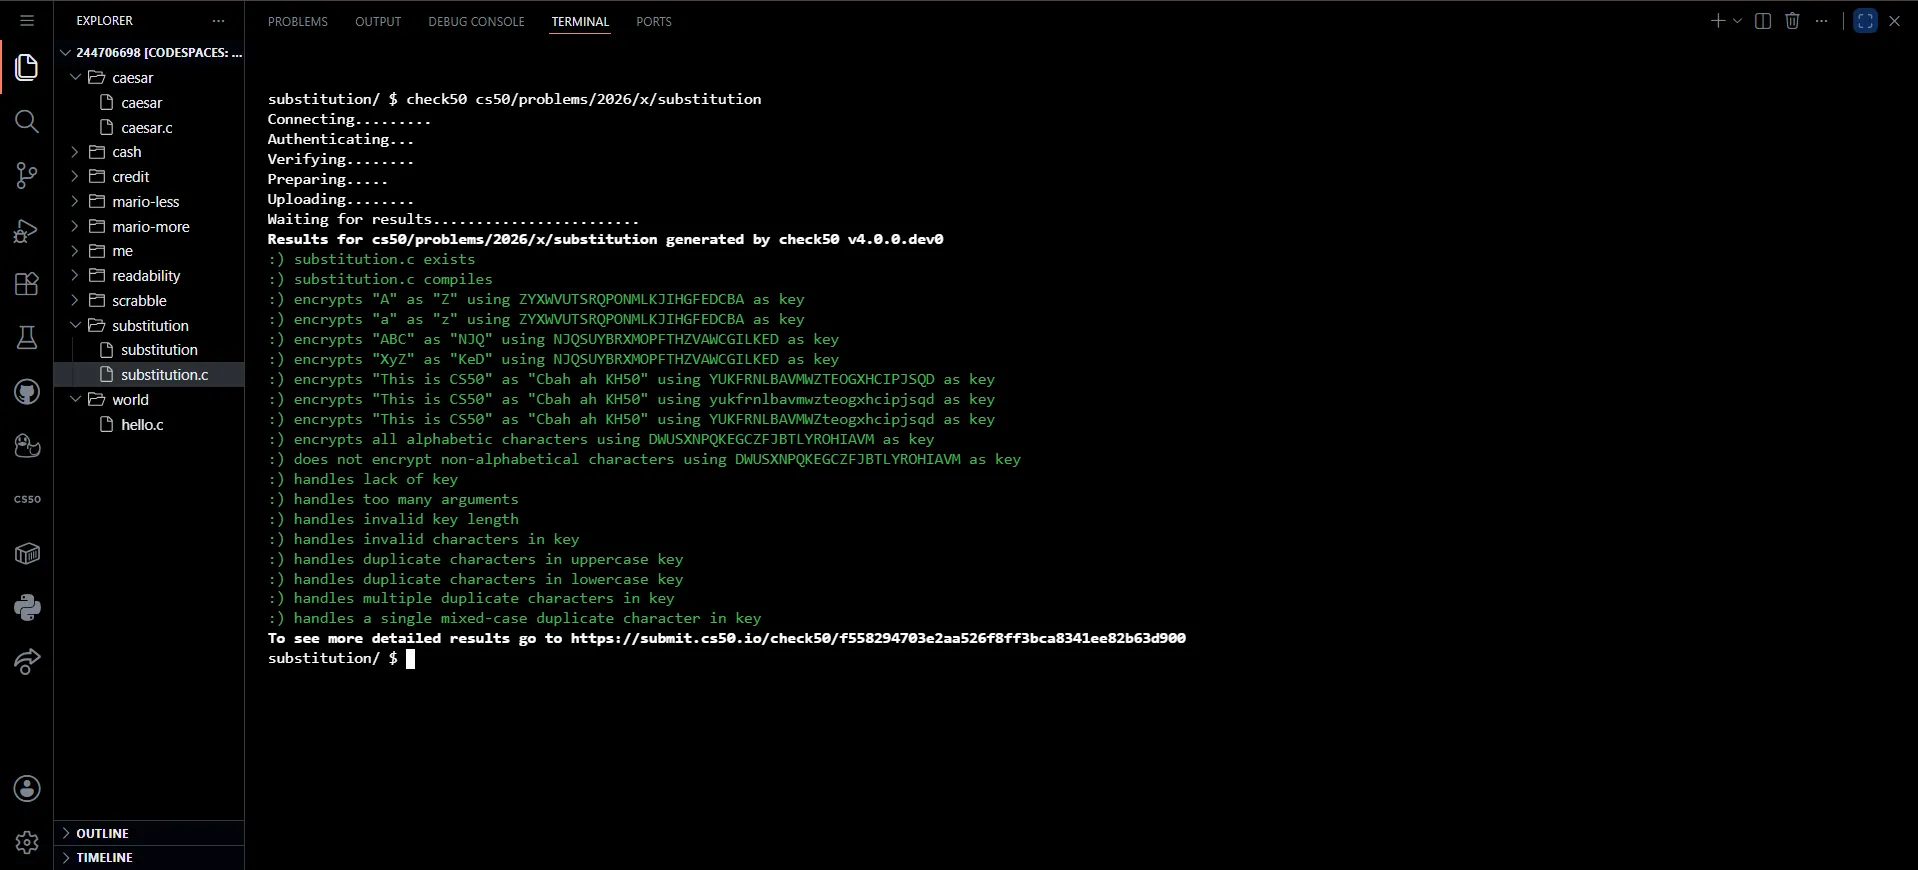Viewport: 1918px width, 870px height.
Task: Kill the terminal with trash icon
Action: tap(1792, 20)
